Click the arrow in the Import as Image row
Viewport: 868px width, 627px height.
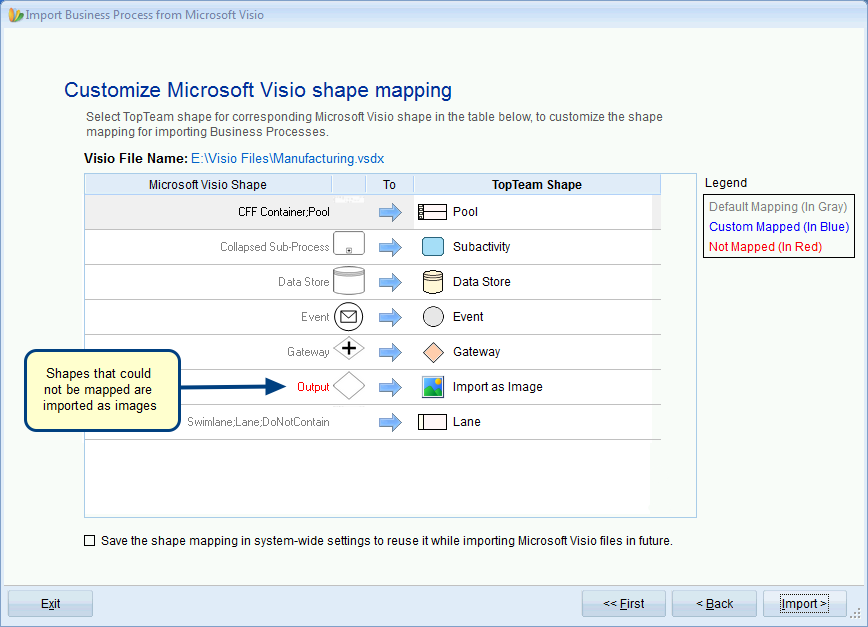coord(390,387)
